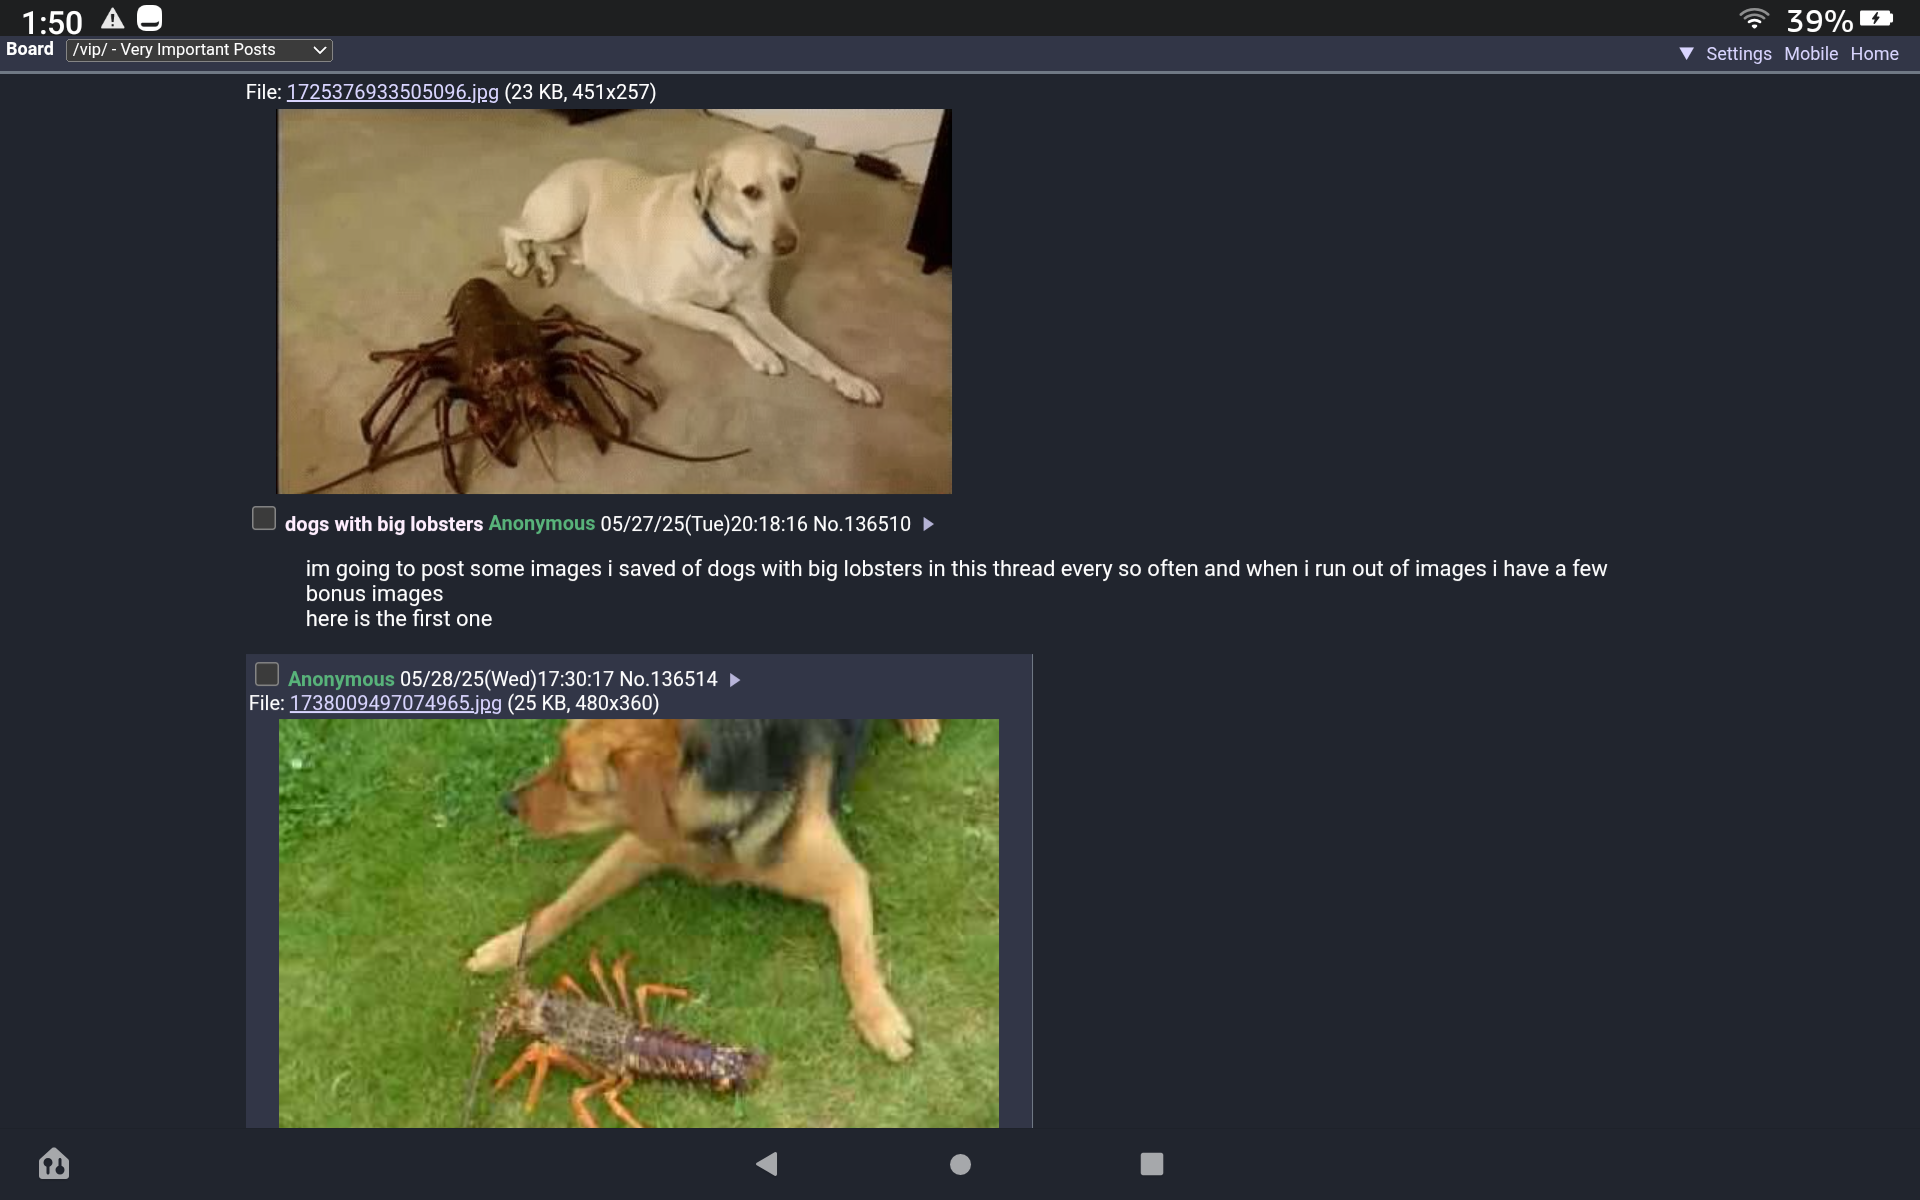Tap the Android home circle button
This screenshot has height=1200, width=1920.
(960, 1164)
